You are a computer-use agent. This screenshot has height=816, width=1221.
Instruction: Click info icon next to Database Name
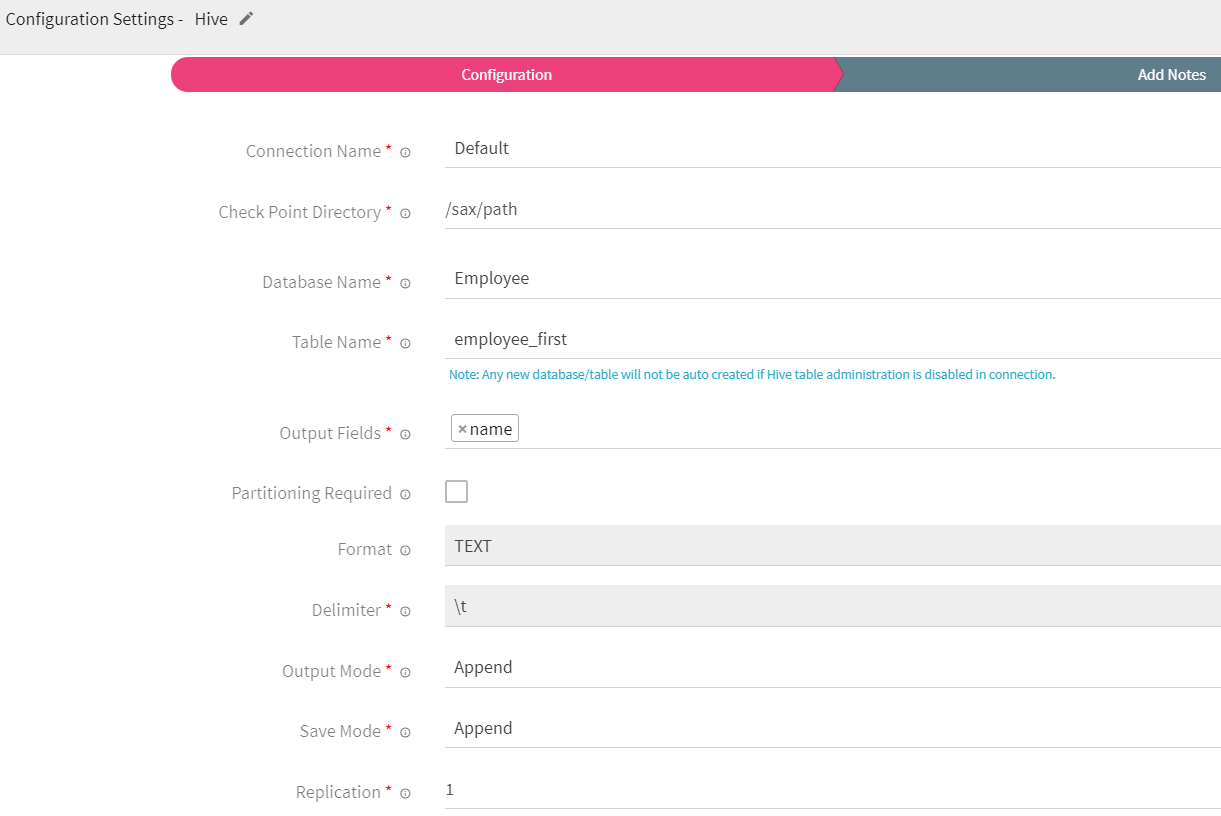point(405,283)
